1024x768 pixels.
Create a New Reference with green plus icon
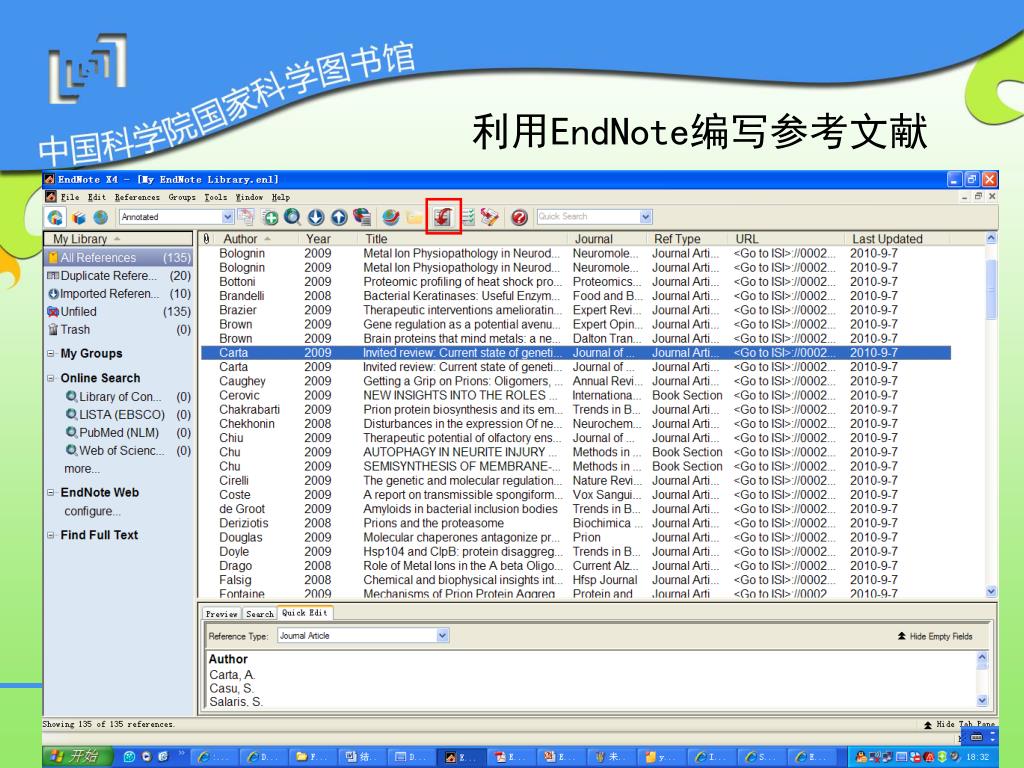click(x=270, y=217)
